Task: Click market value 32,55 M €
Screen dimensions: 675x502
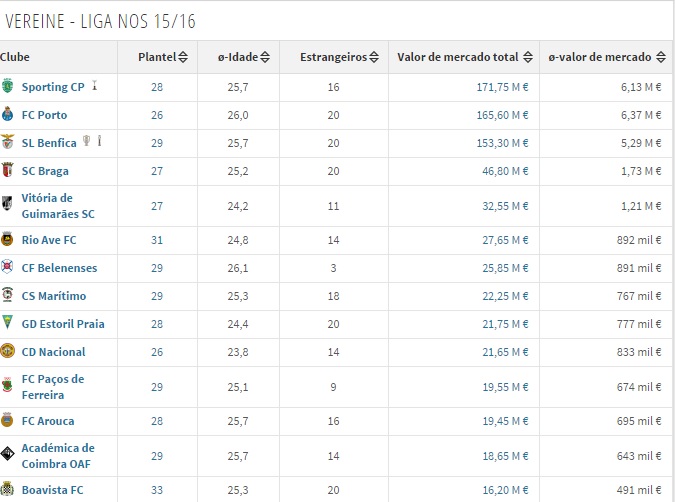Action: click(x=505, y=206)
